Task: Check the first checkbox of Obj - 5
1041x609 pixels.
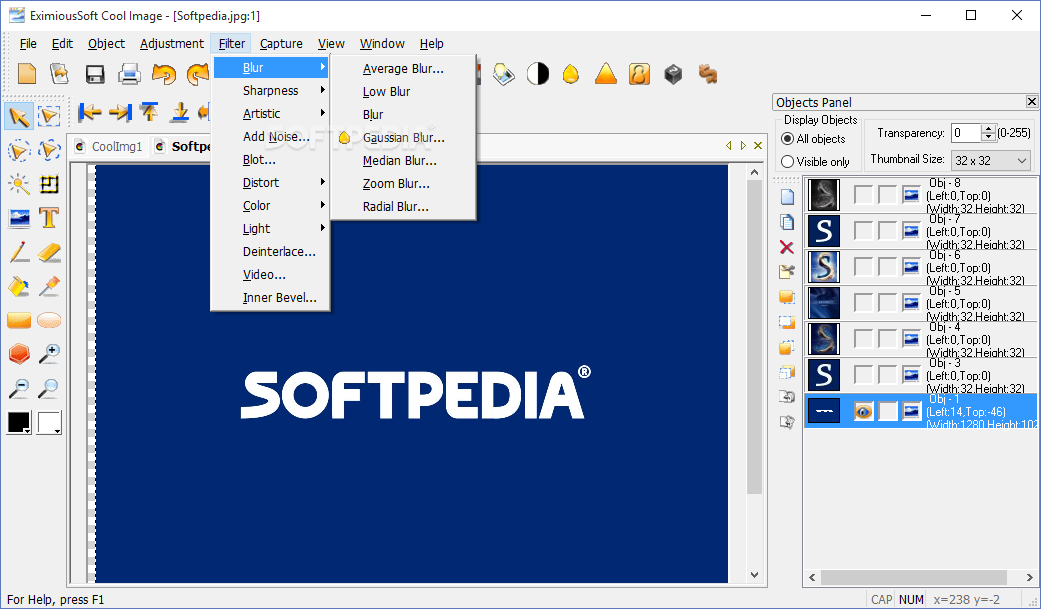Action: (x=863, y=303)
